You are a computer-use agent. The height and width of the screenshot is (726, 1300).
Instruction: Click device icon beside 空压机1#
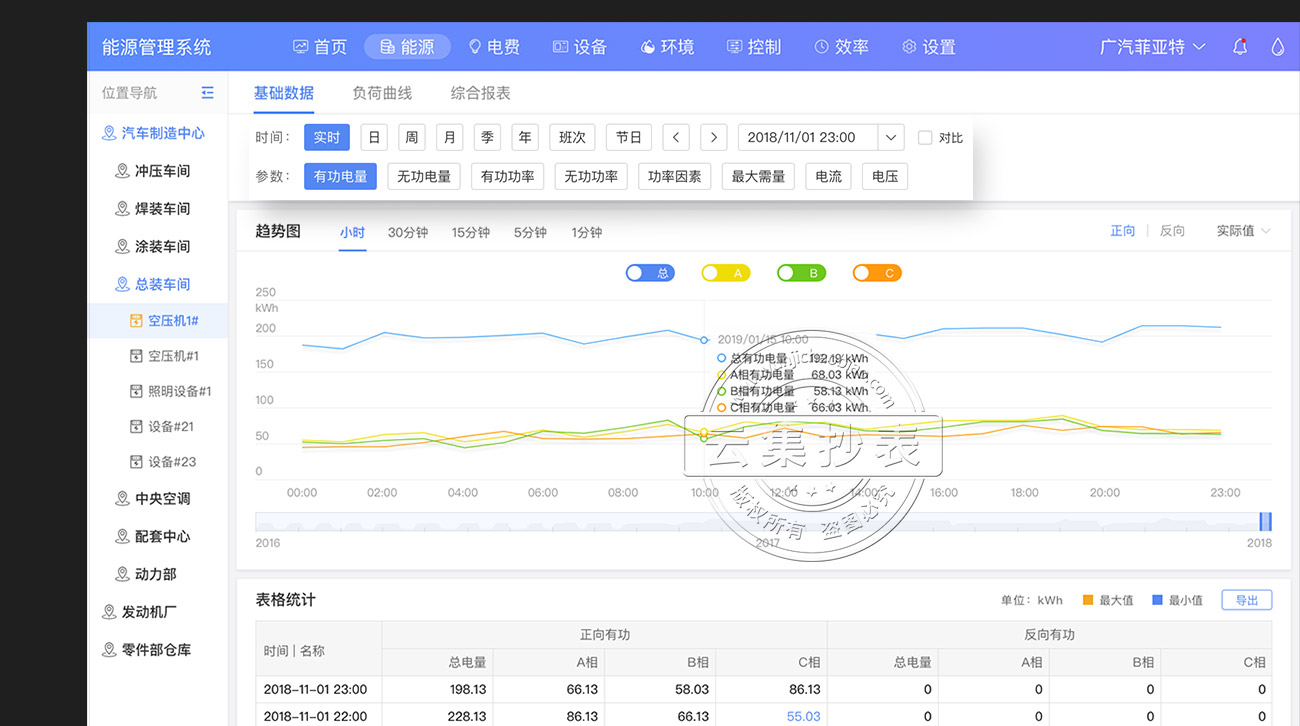point(137,320)
